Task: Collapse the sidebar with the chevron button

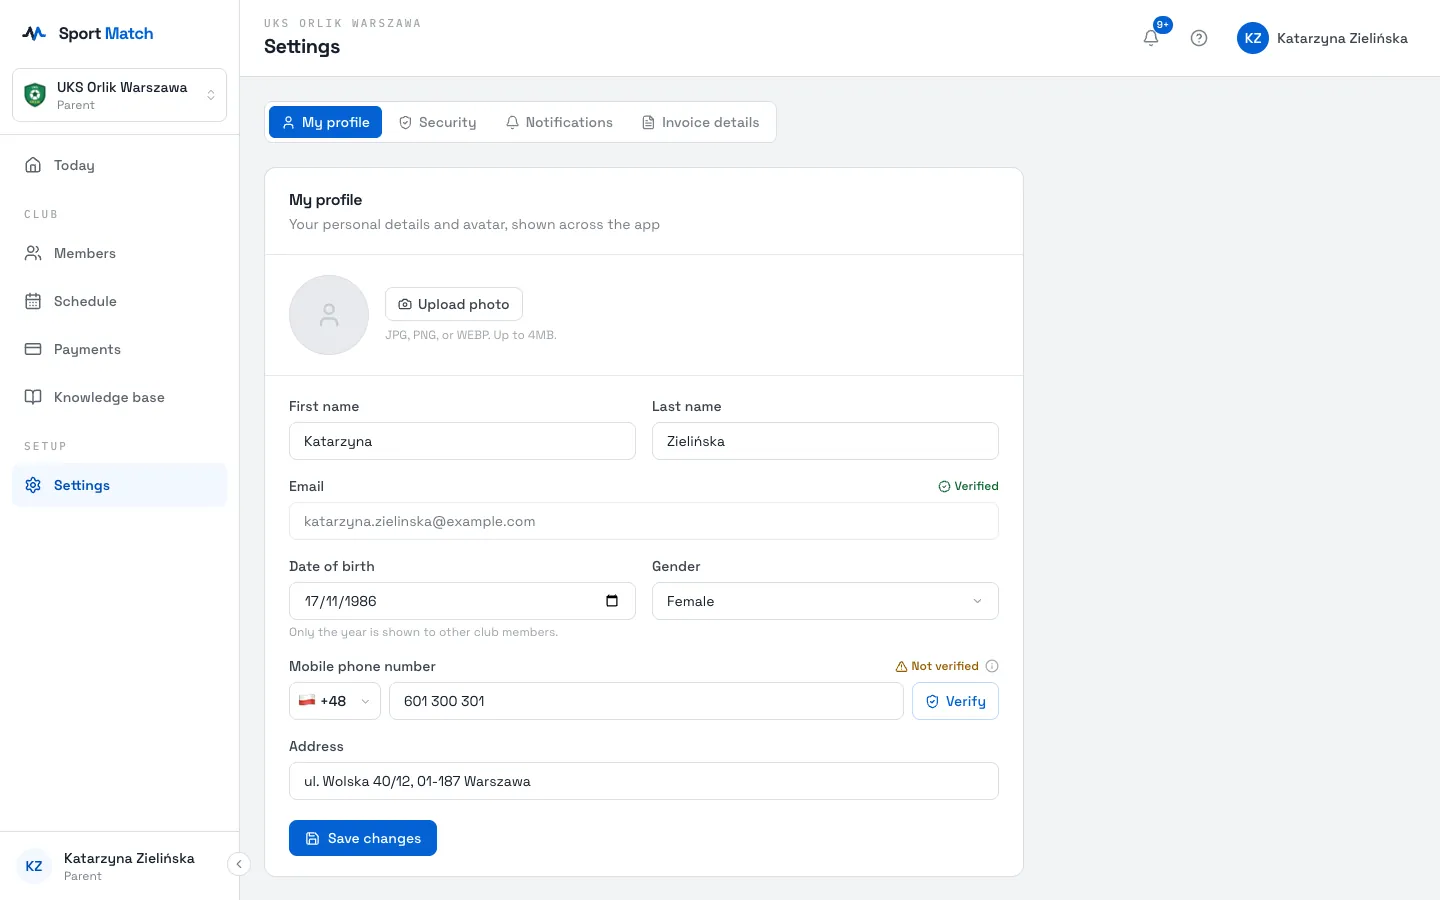Action: click(x=239, y=864)
